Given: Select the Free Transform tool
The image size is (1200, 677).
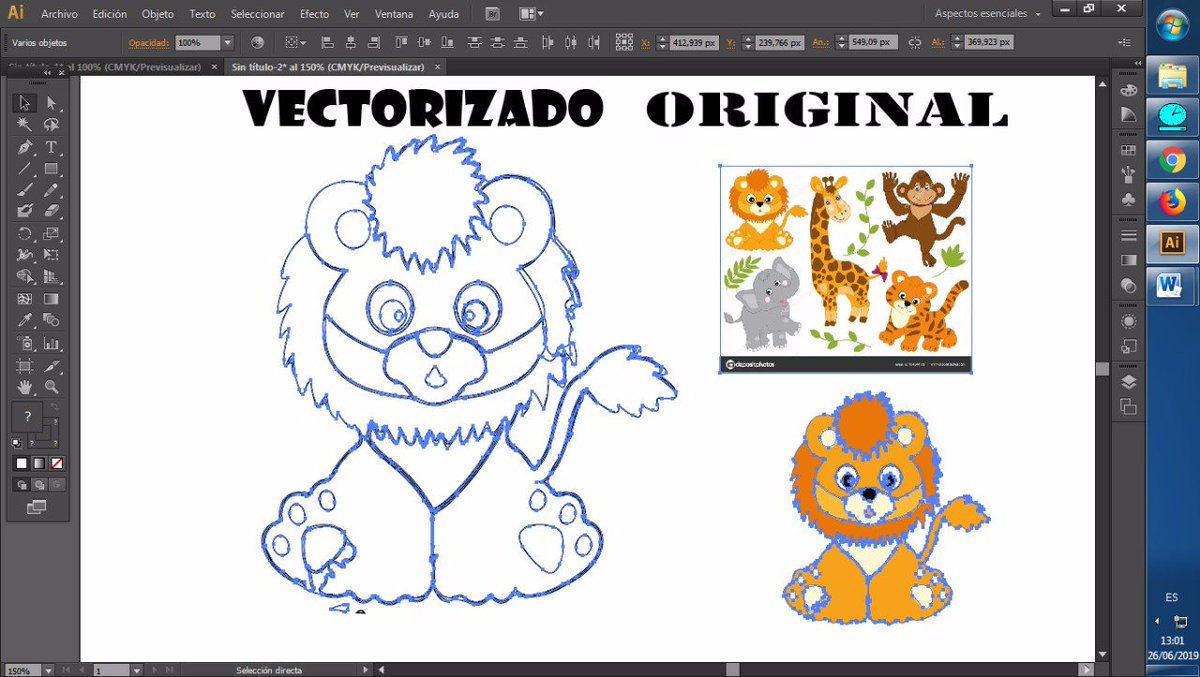Looking at the screenshot, I should point(51,255).
